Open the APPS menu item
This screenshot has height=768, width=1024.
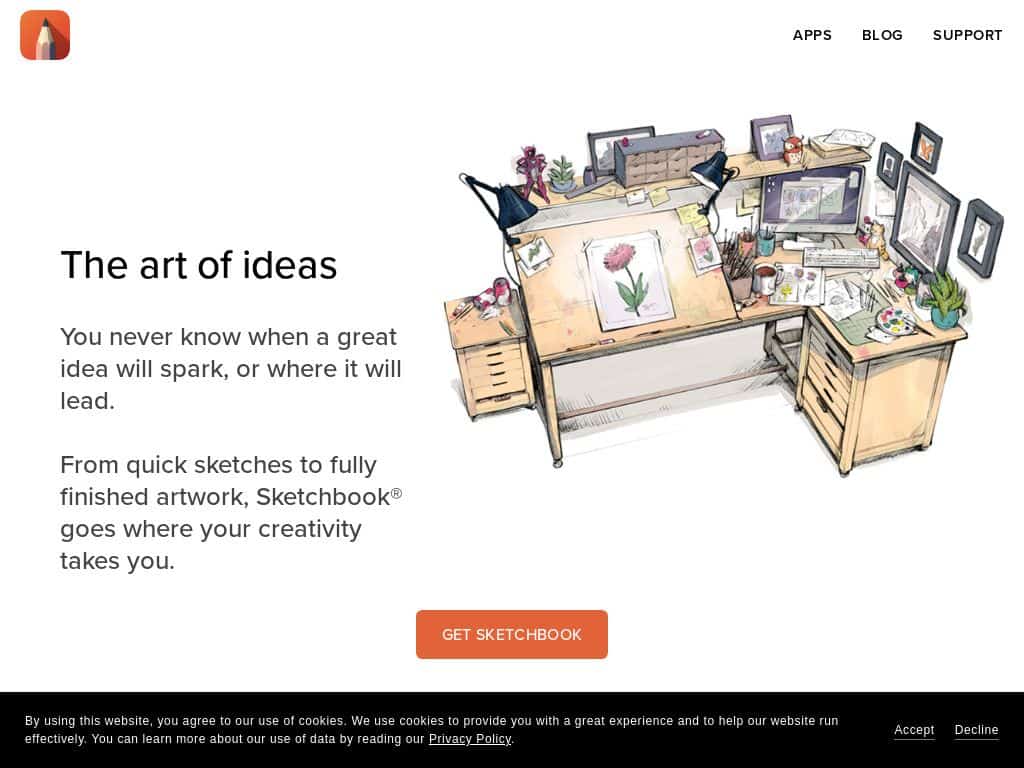coord(812,35)
